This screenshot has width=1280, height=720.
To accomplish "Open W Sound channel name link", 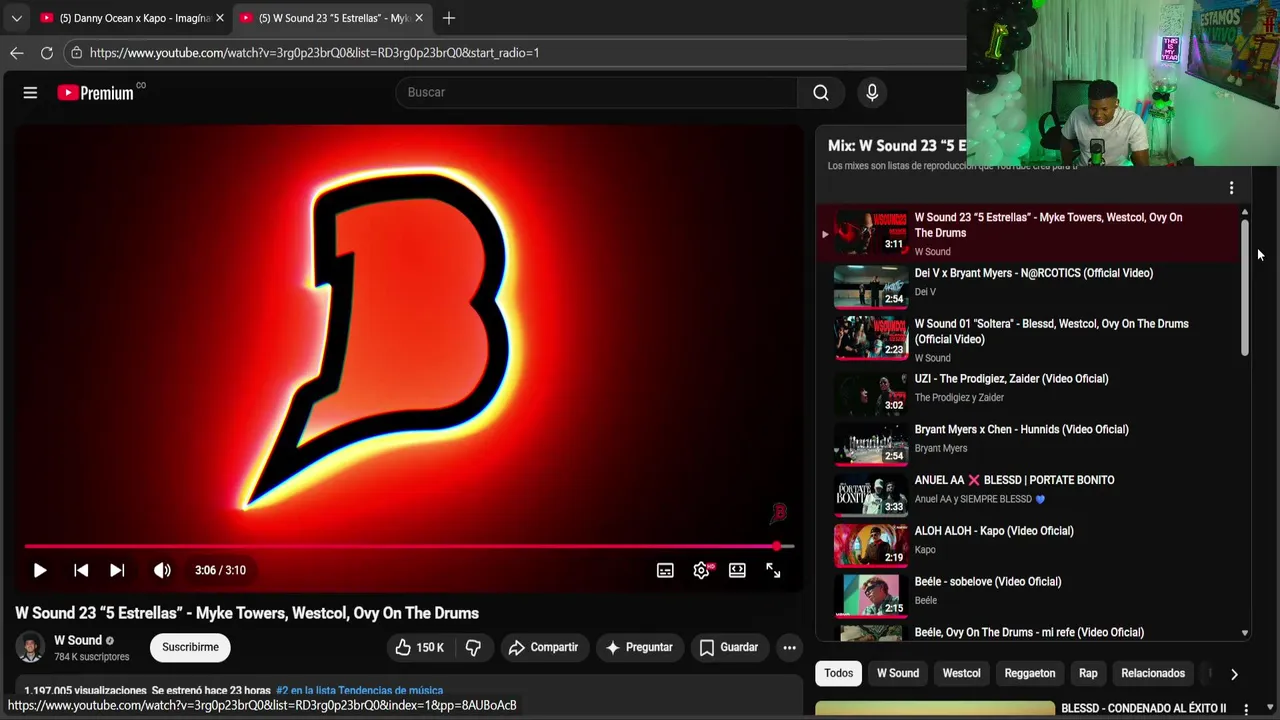I will (78, 640).
